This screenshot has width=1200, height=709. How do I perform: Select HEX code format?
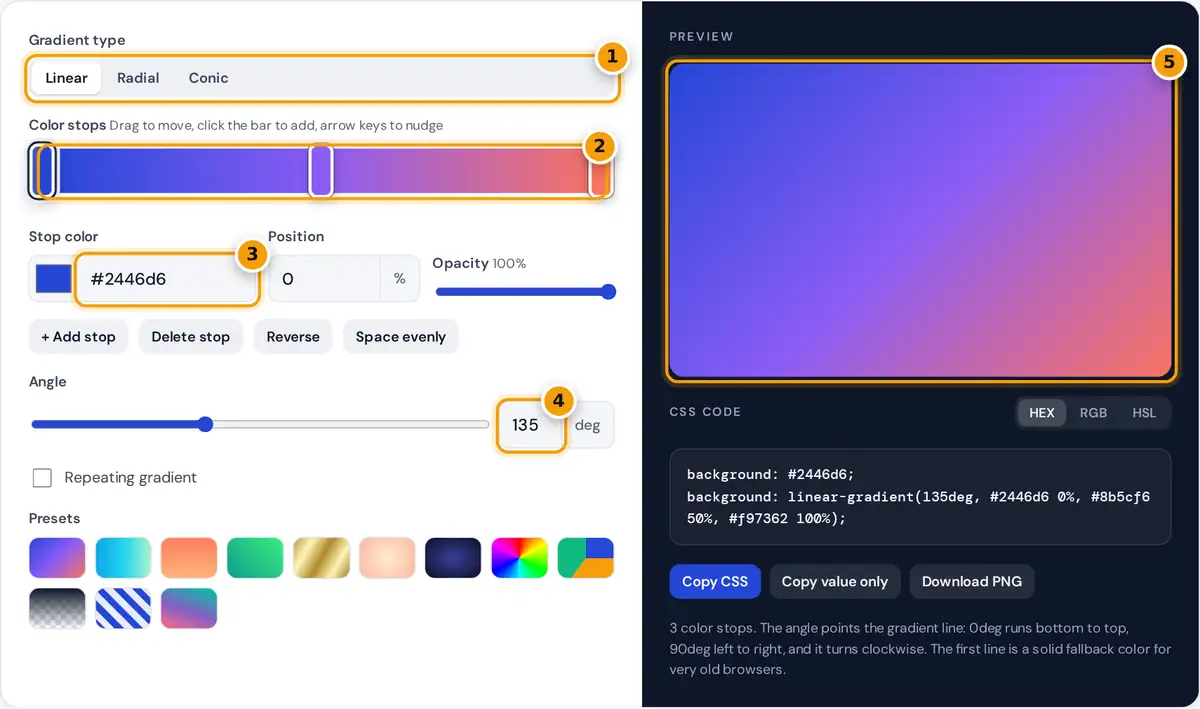pos(1042,413)
